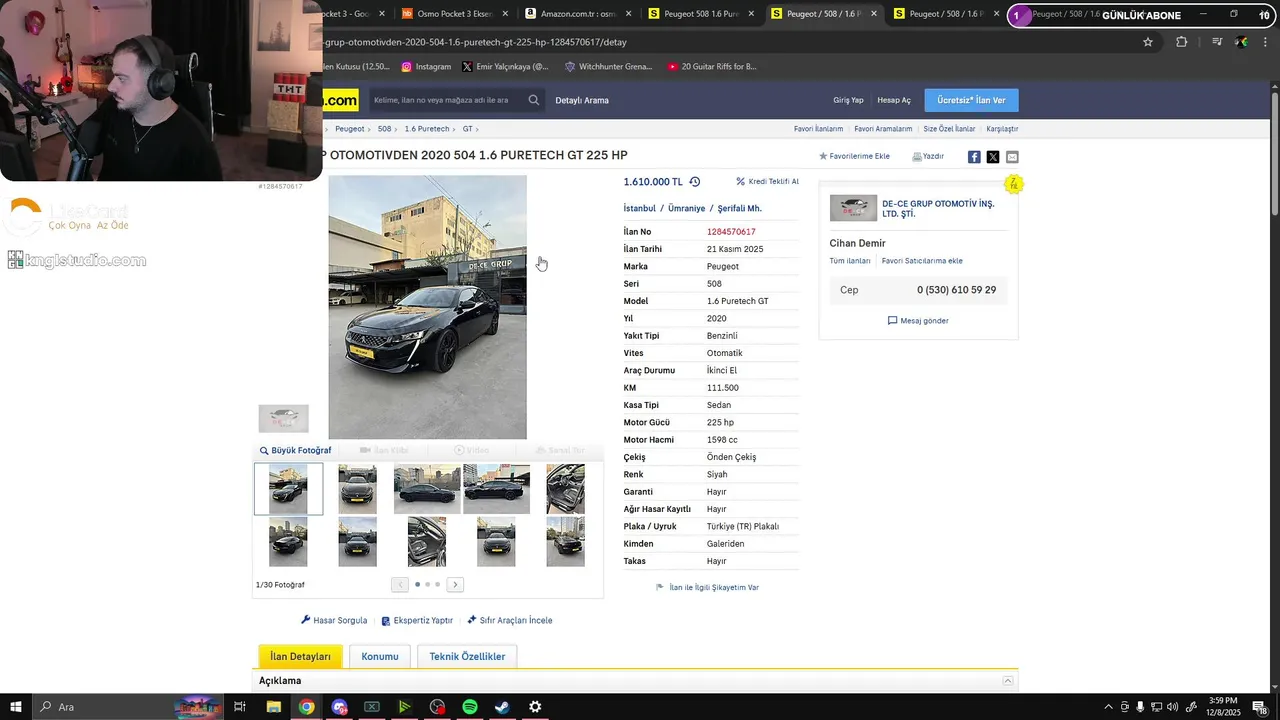Screen dimensions: 1280x720
Task: Print the listing with Yazdır
Action: point(928,156)
